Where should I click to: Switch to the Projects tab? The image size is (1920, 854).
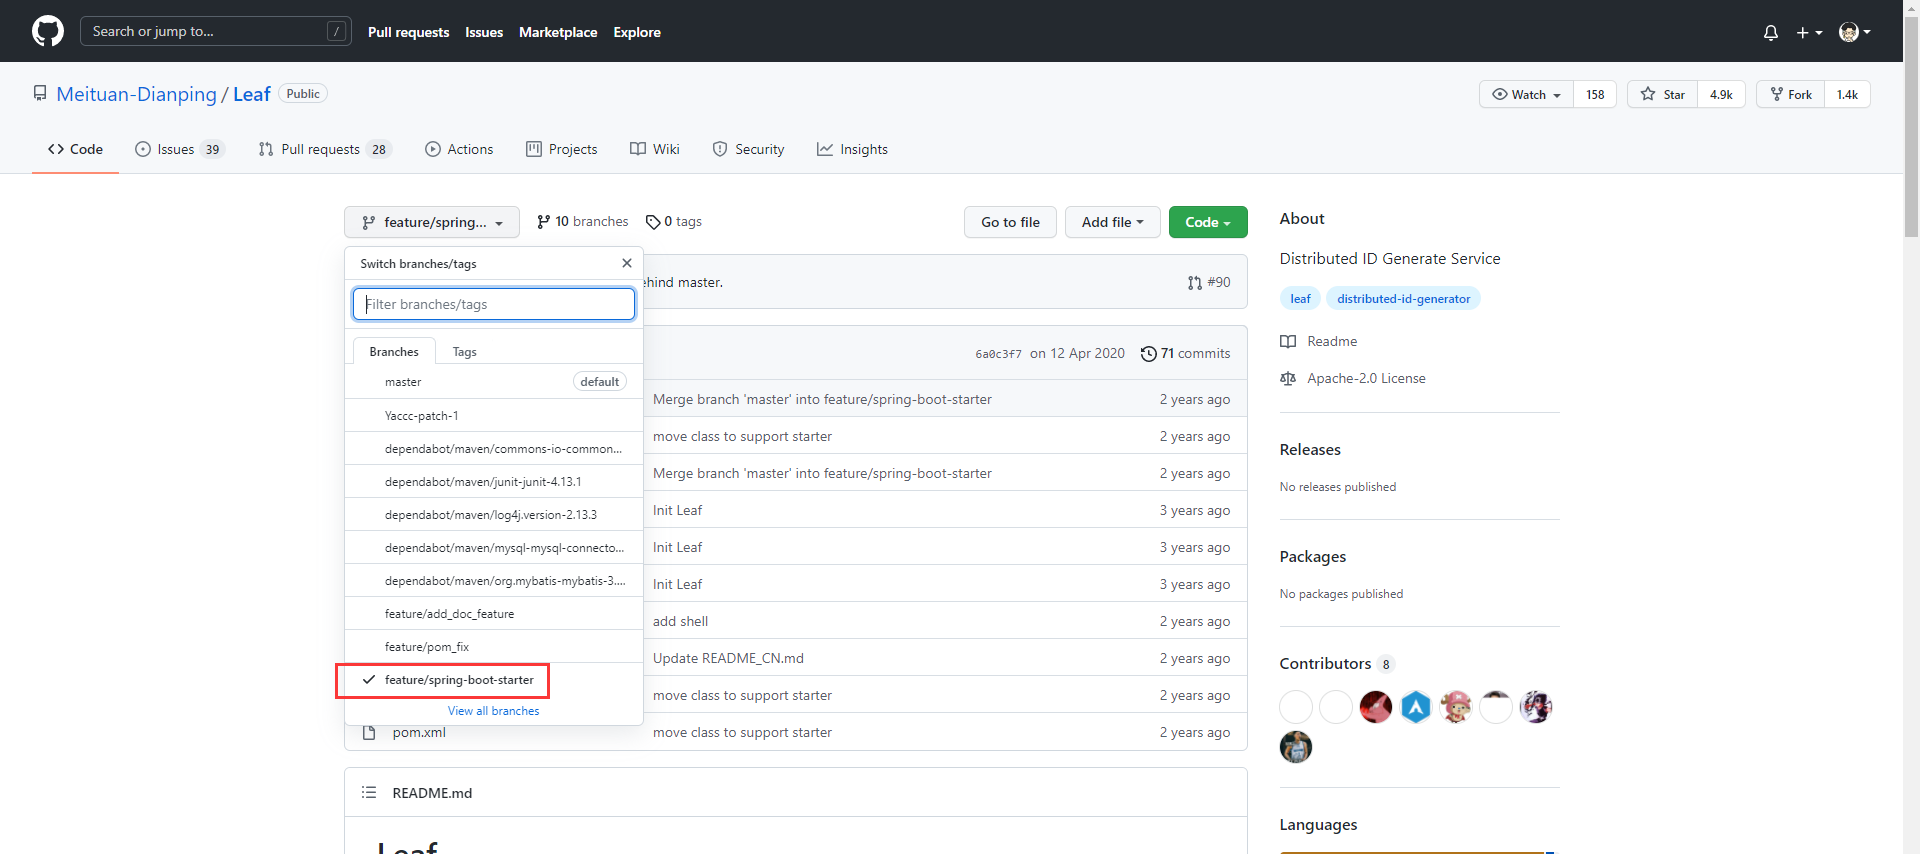[x=562, y=149]
